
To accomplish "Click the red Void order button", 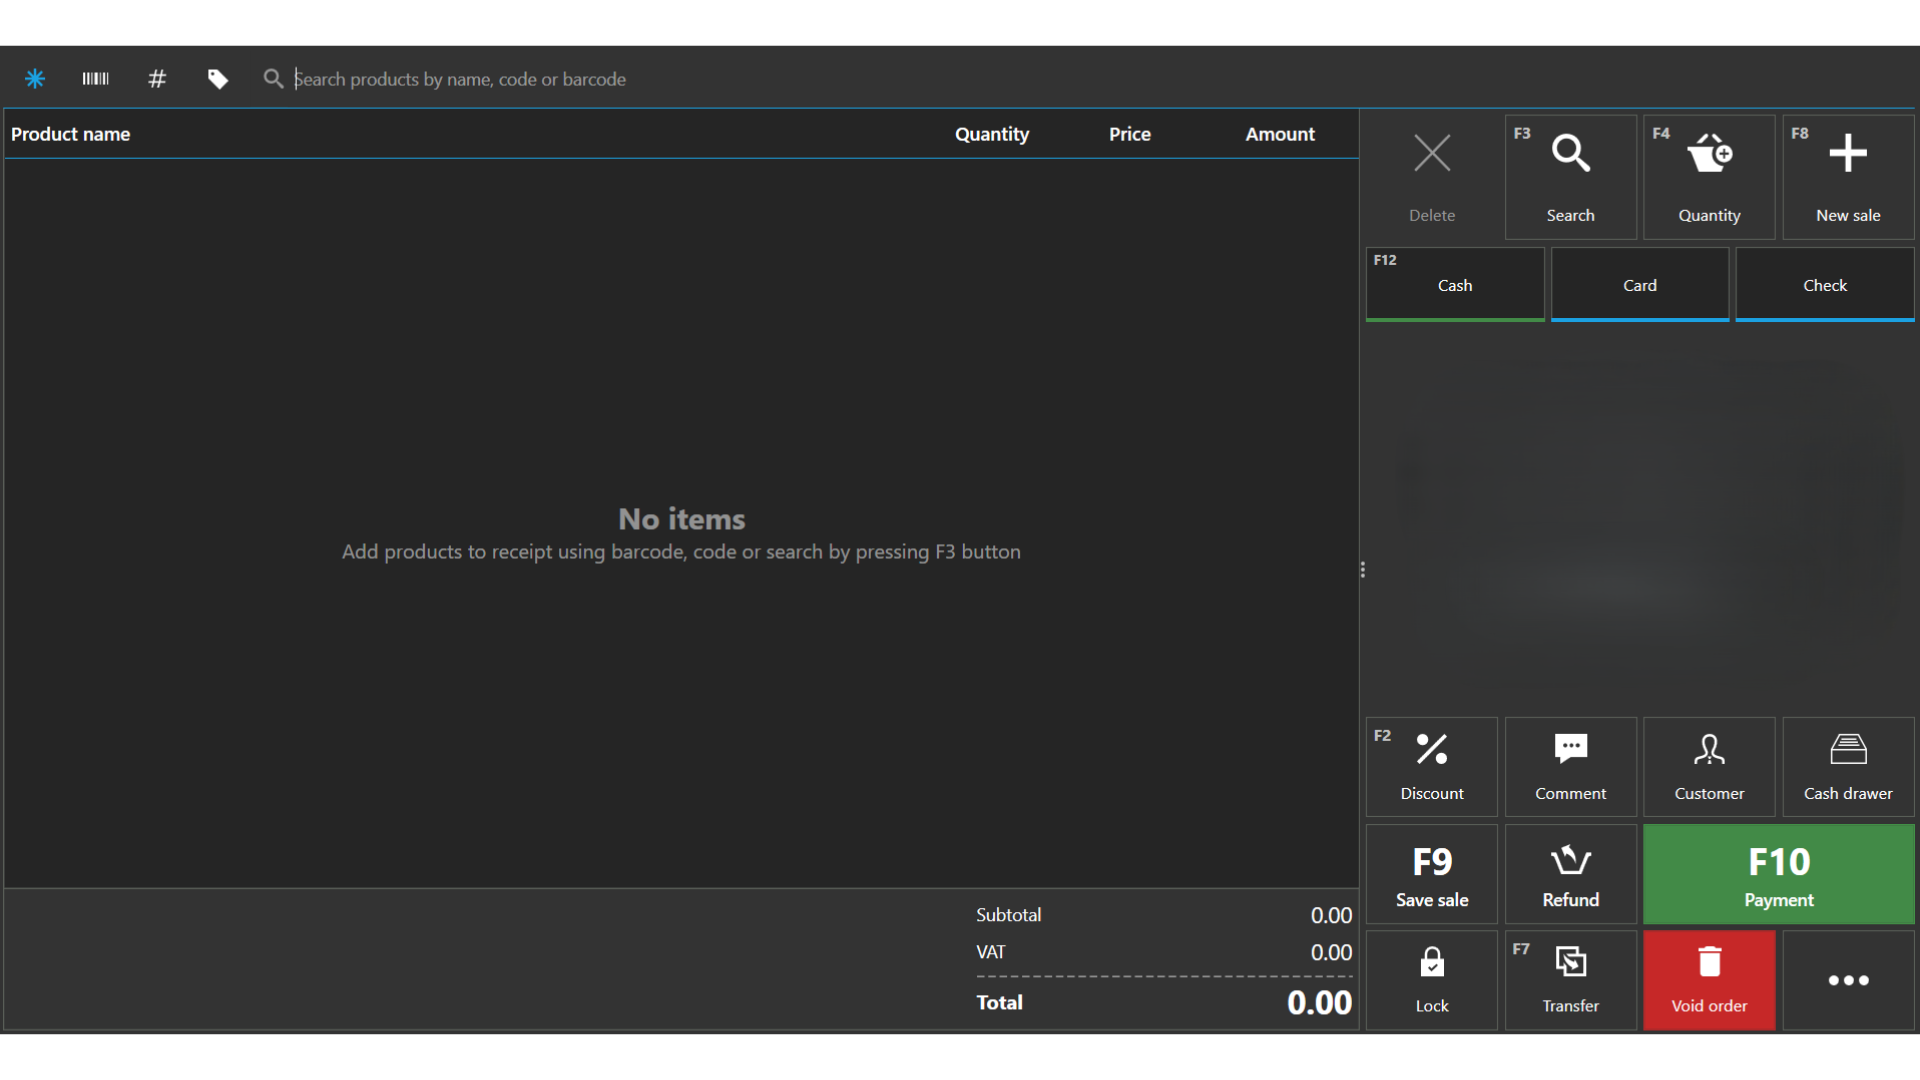I will click(1709, 981).
